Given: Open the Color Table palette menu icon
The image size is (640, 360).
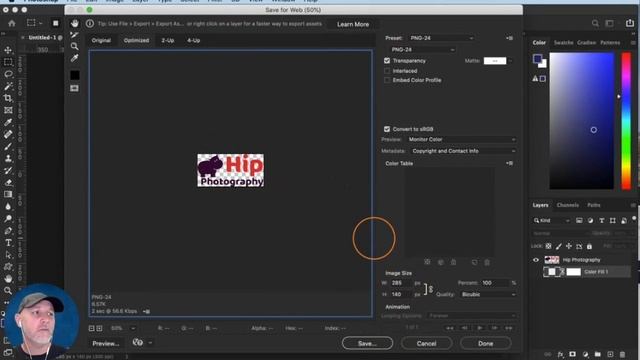Looking at the screenshot, I should tap(509, 163).
